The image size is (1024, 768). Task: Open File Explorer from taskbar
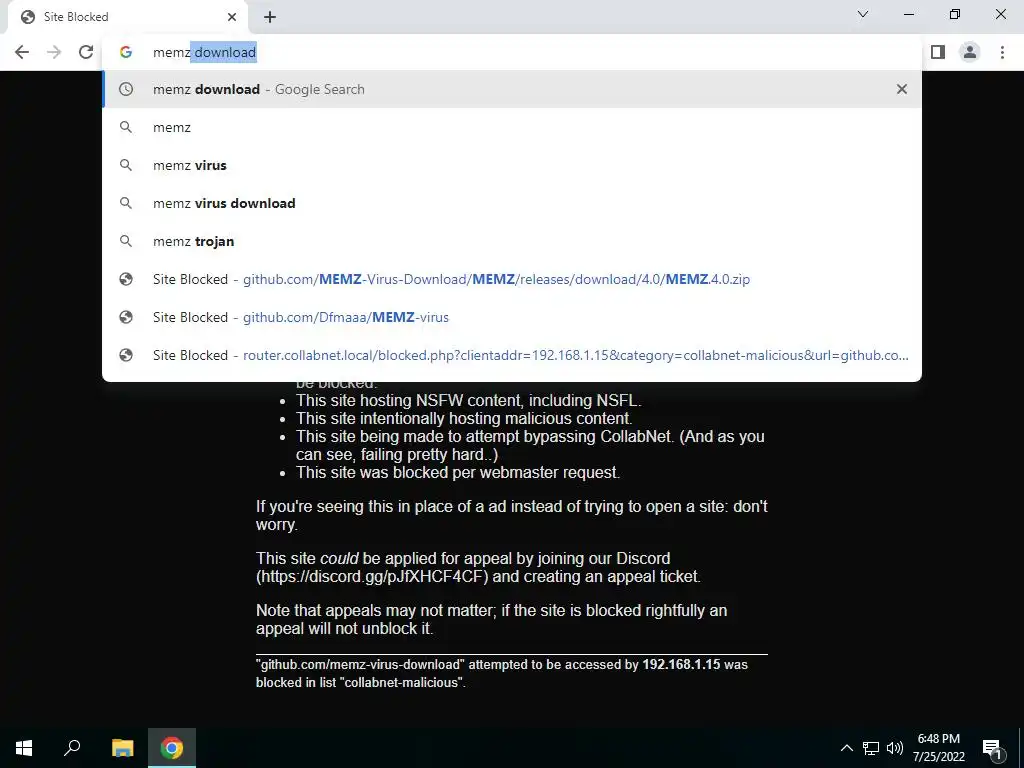122,748
